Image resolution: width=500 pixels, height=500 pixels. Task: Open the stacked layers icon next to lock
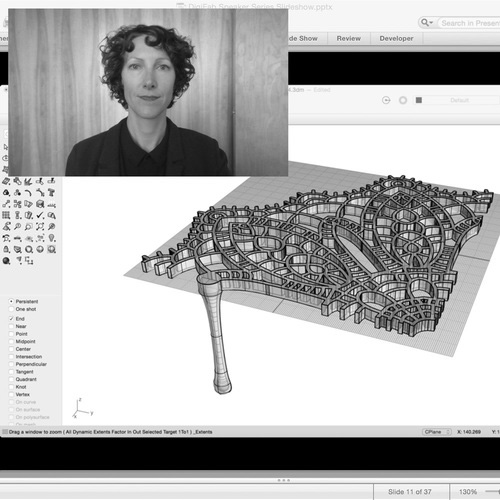pos(17,249)
